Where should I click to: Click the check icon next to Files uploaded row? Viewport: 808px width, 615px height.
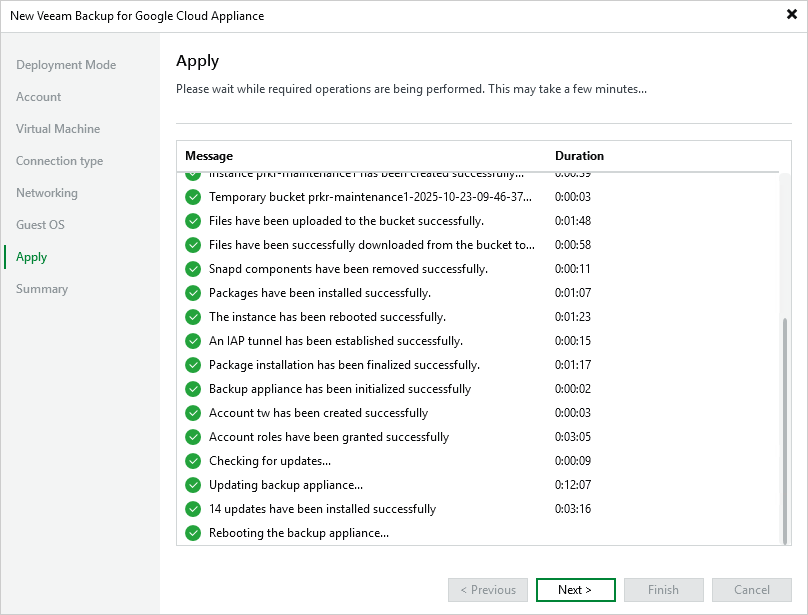point(193,221)
